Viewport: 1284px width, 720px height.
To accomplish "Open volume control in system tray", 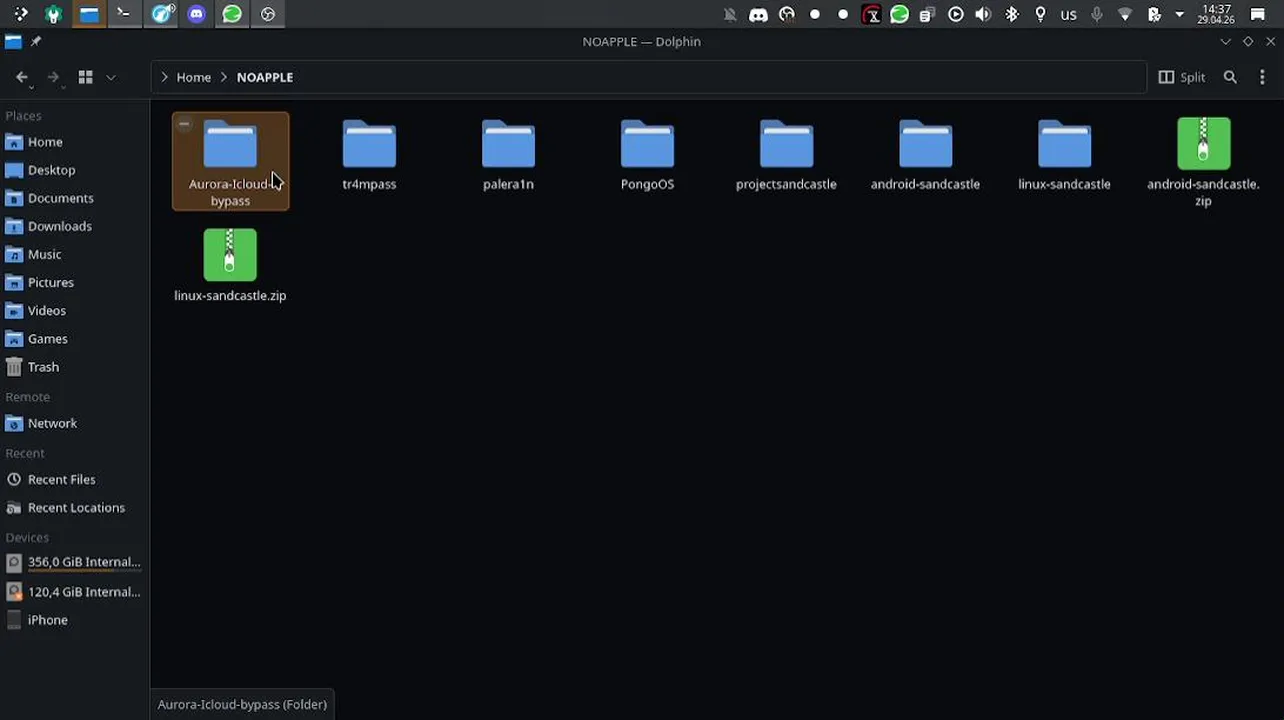I will coord(984,14).
